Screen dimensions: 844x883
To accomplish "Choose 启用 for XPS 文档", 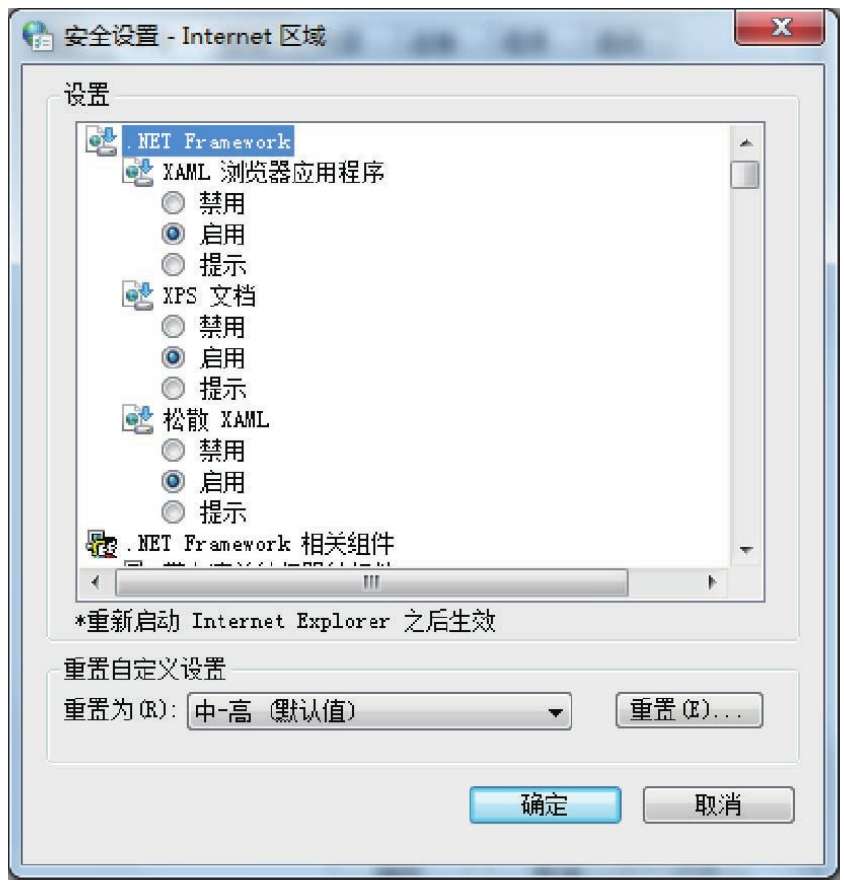I will coord(173,358).
